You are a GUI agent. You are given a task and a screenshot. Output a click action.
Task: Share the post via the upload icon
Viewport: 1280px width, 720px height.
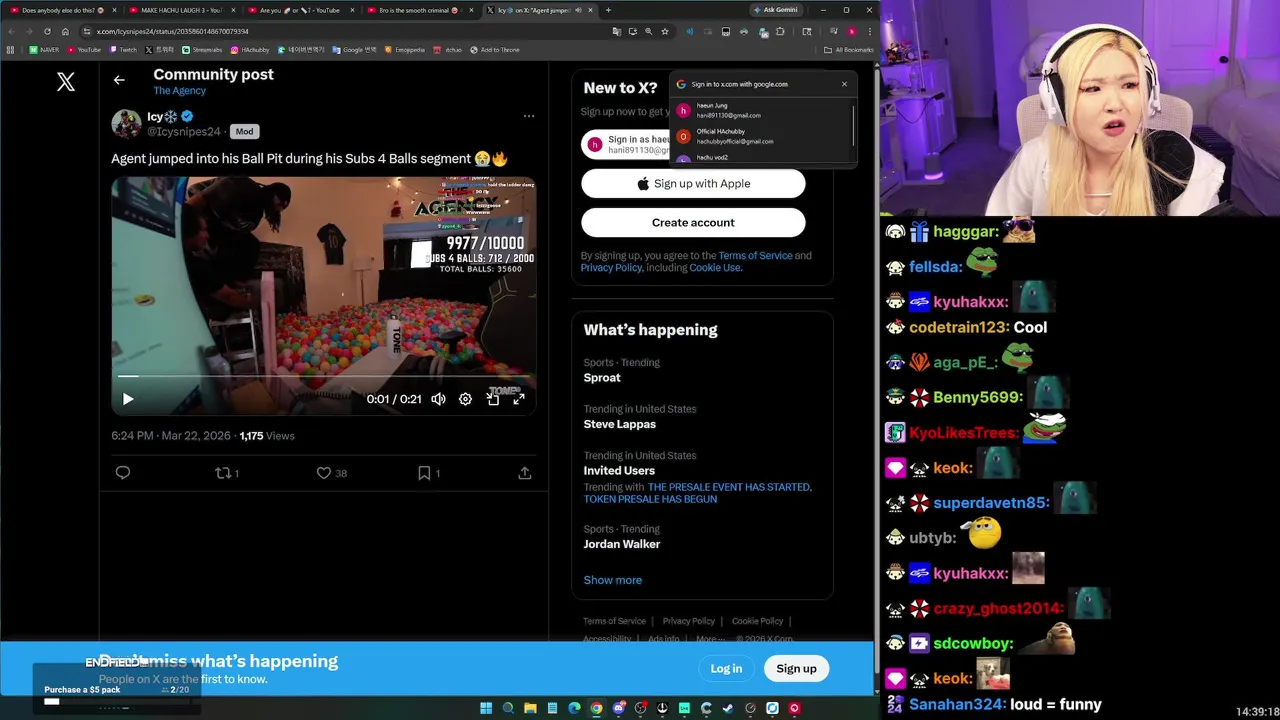click(524, 473)
